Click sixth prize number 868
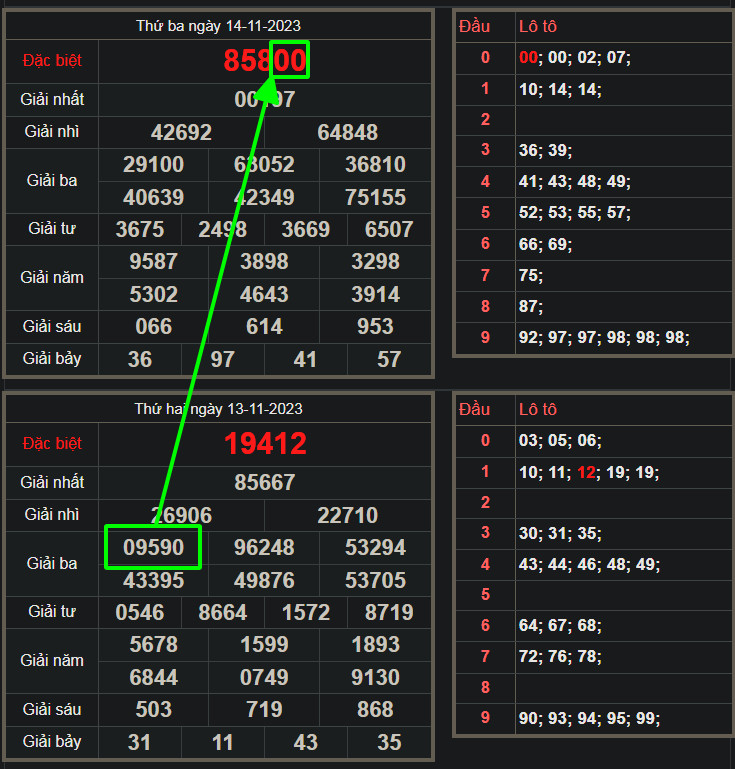Screen dimensions: 735x769 [375, 709]
